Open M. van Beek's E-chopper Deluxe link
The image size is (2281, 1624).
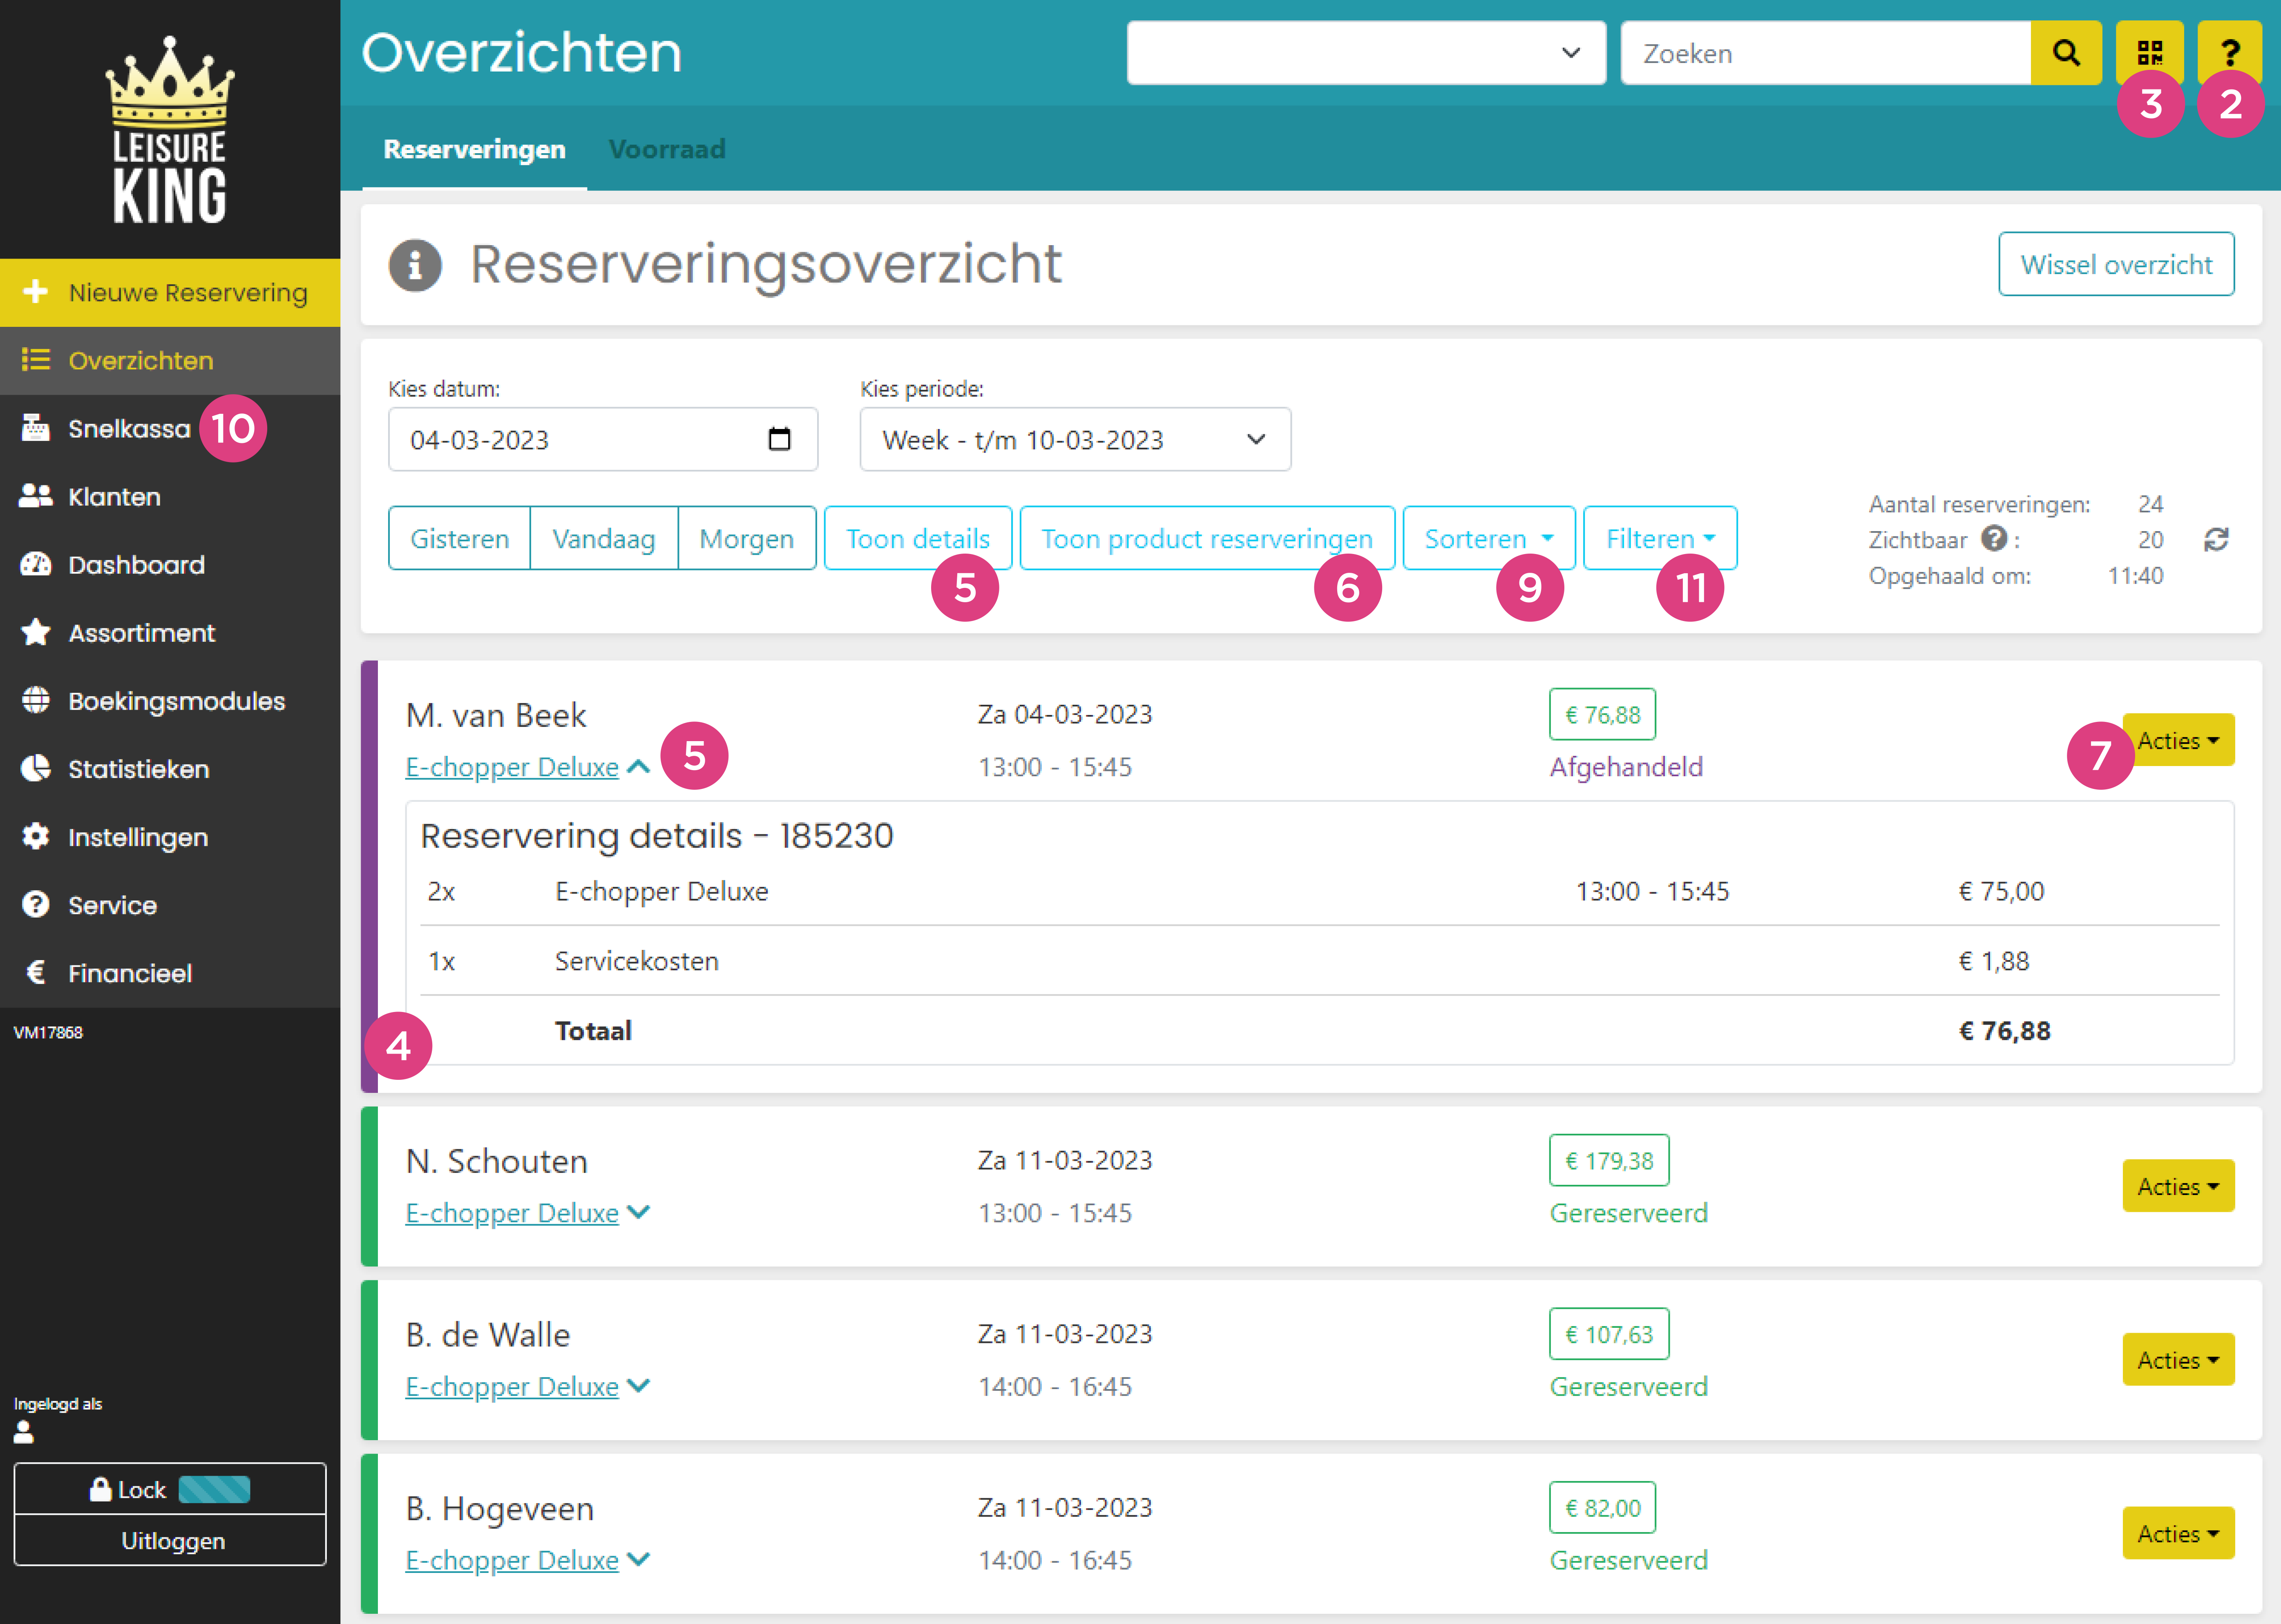click(x=512, y=767)
